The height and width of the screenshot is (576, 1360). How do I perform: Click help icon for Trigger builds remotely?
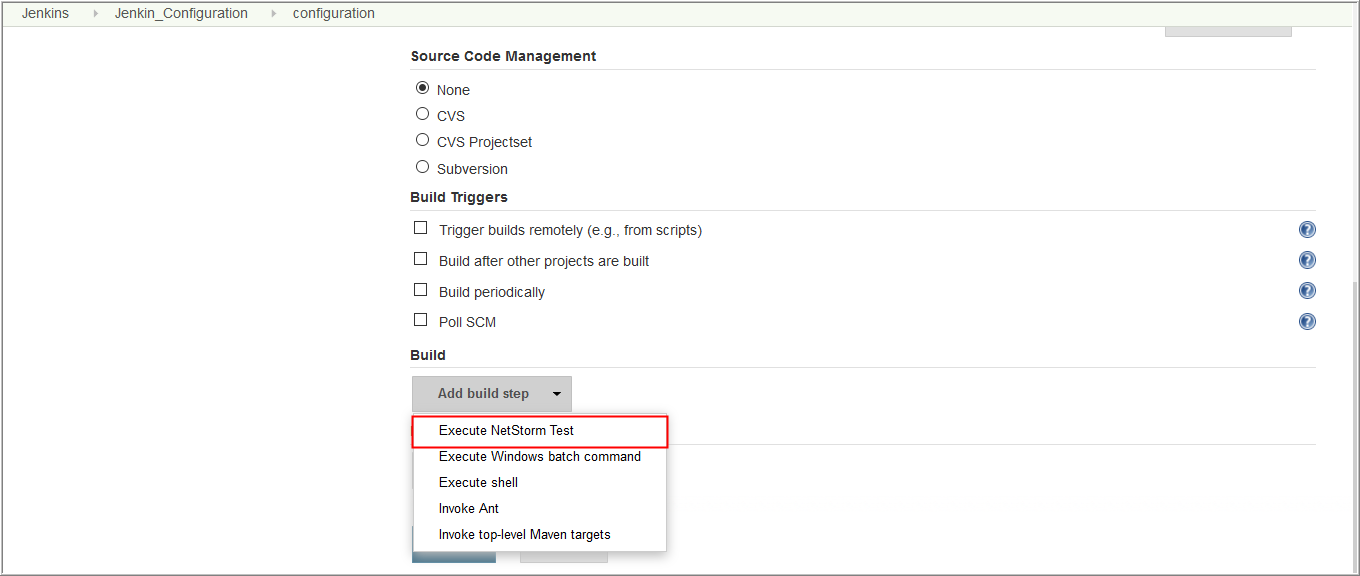(x=1307, y=230)
